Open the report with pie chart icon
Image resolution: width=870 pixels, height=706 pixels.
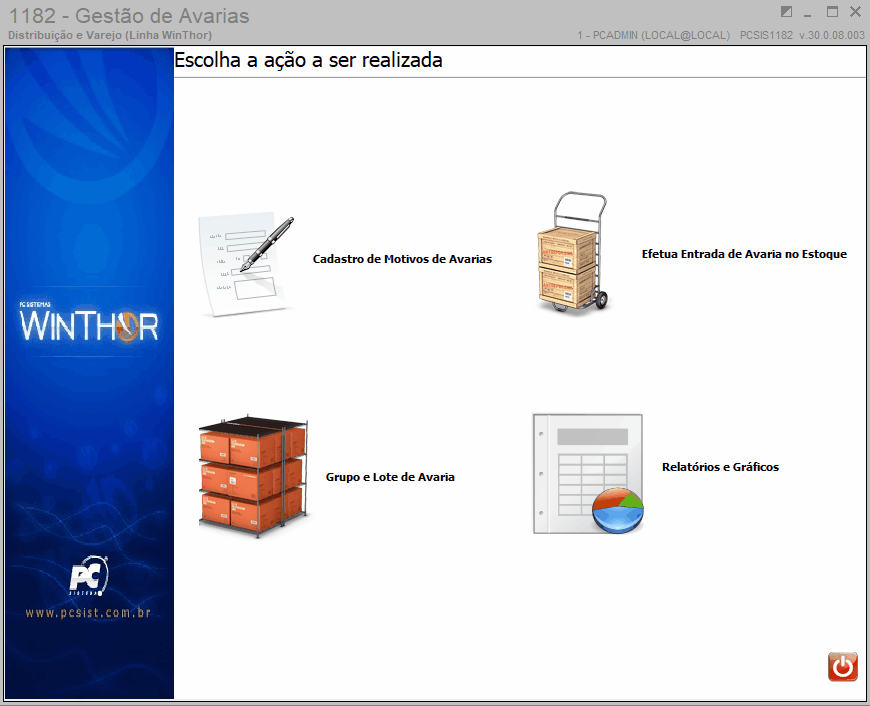(588, 473)
